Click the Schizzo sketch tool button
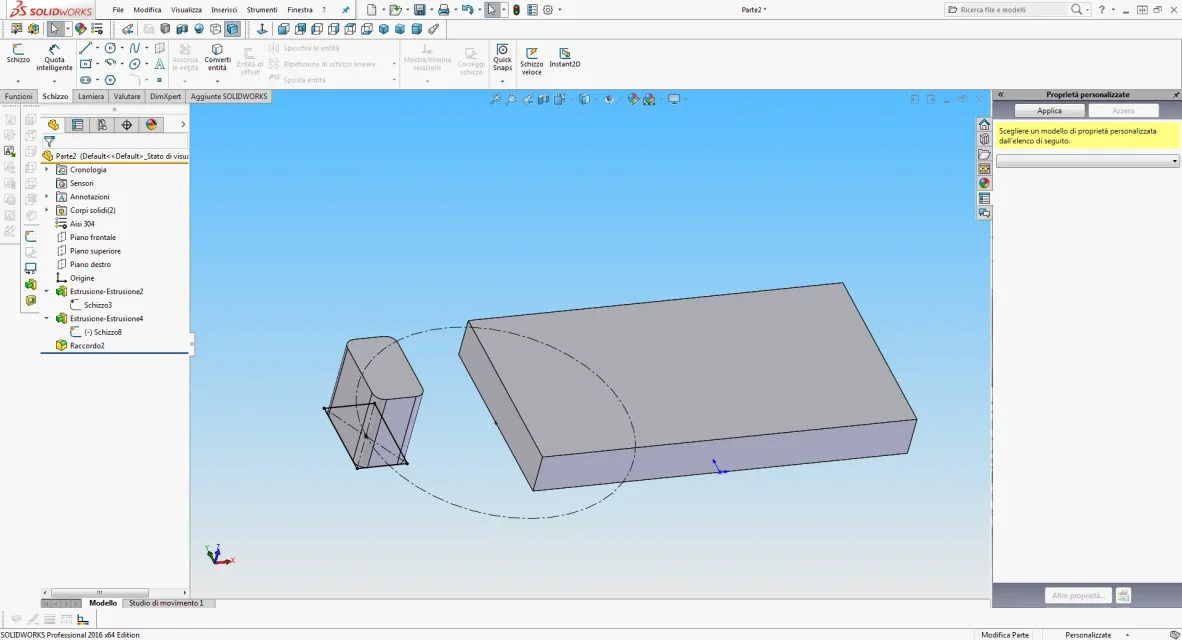Viewport: 1182px width, 640px height. pyautogui.click(x=18, y=54)
